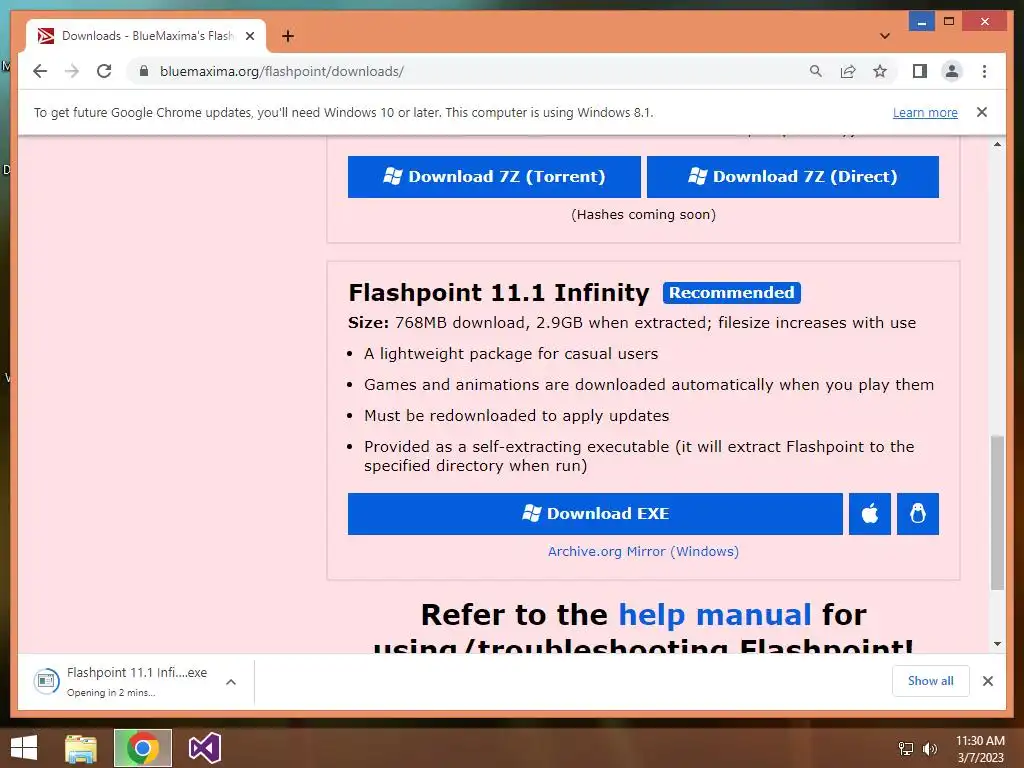Close the downloads shelf

[x=987, y=681]
